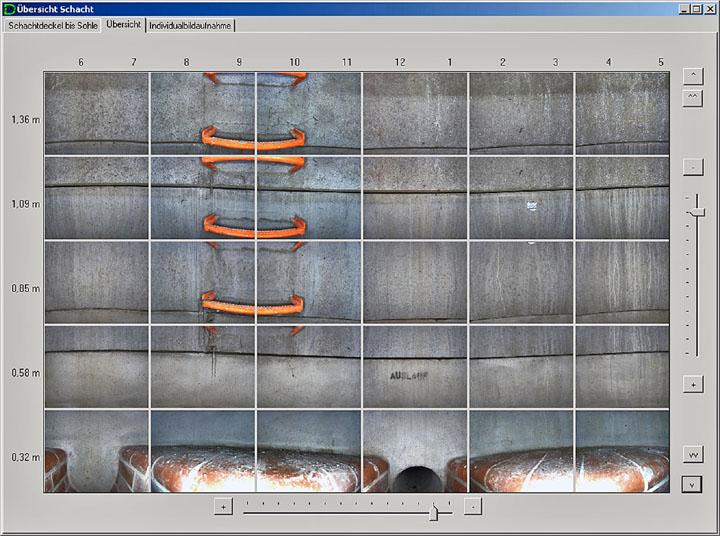Click the vertical slider handle
720x536 pixels.
[x=697, y=212]
